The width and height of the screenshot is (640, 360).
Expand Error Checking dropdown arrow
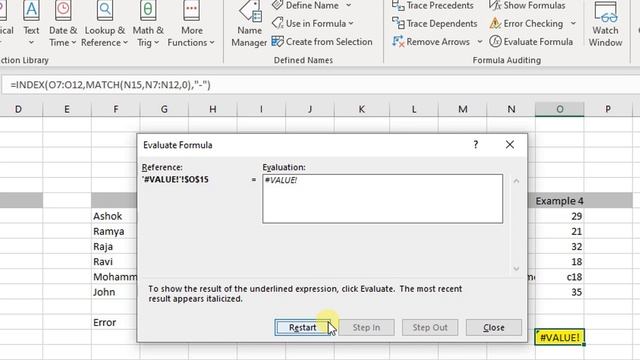click(573, 23)
